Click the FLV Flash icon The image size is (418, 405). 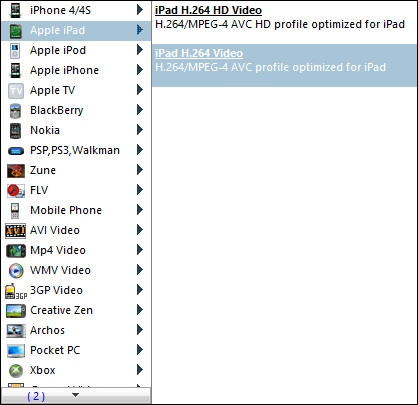16,191
